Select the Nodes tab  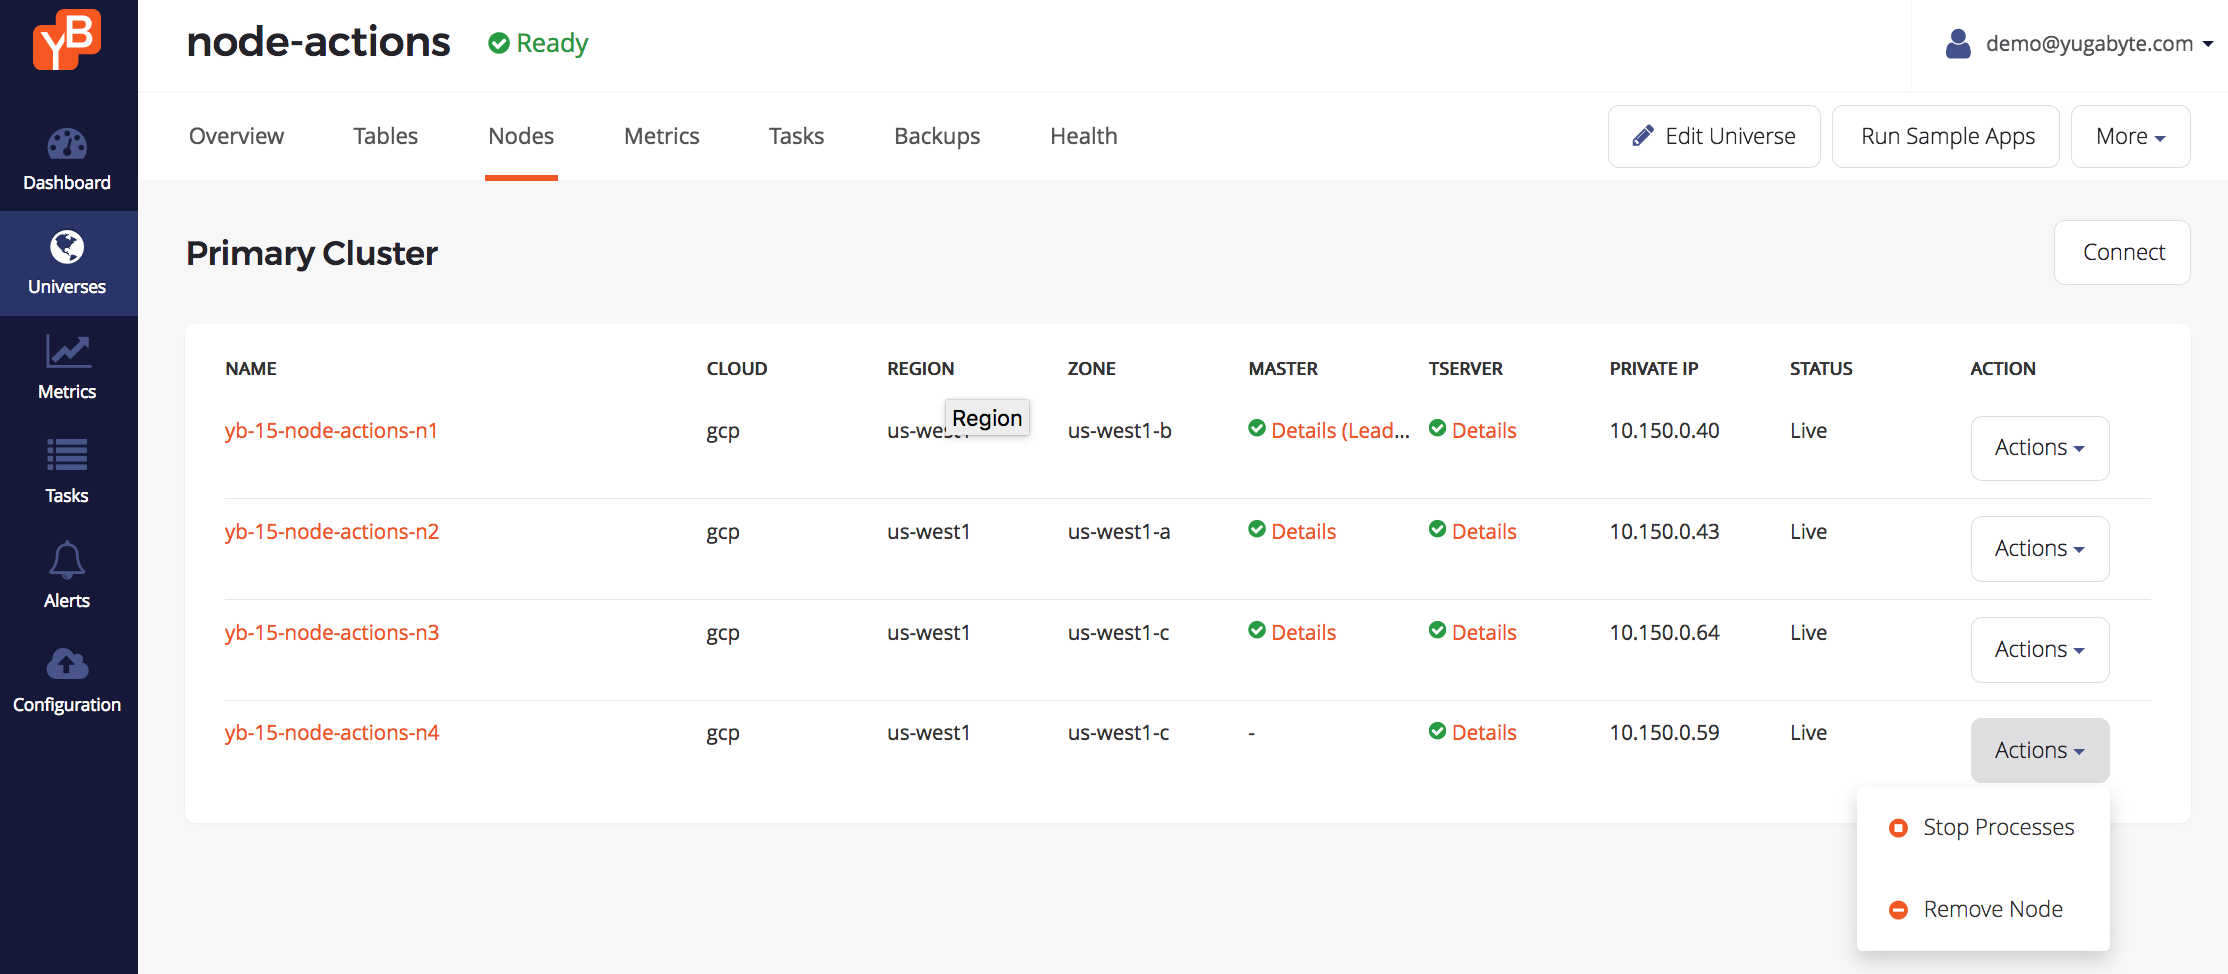tap(521, 136)
